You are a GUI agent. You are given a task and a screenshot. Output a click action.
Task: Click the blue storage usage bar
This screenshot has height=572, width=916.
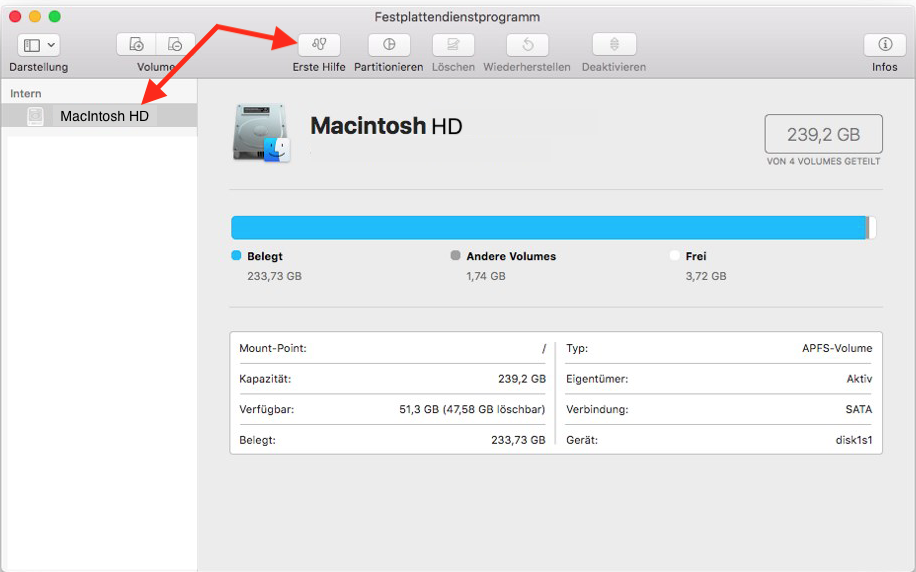click(548, 227)
